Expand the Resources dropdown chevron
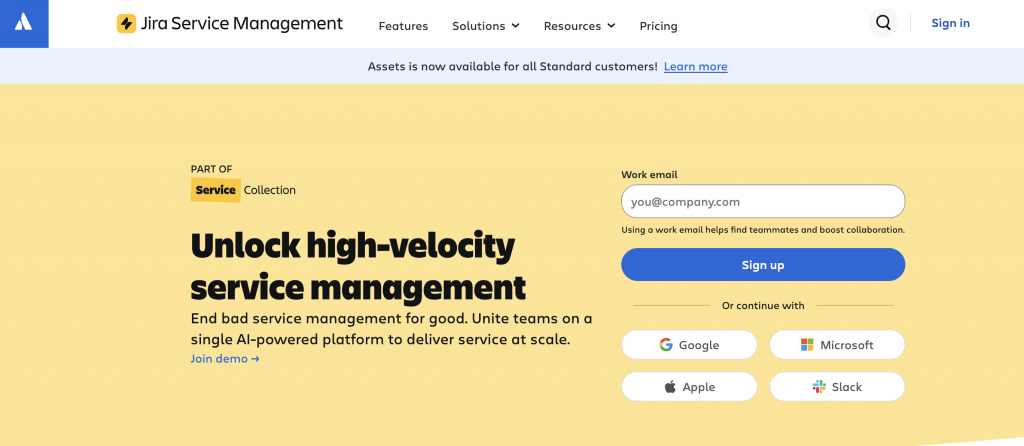This screenshot has width=1024, height=446. click(611, 25)
